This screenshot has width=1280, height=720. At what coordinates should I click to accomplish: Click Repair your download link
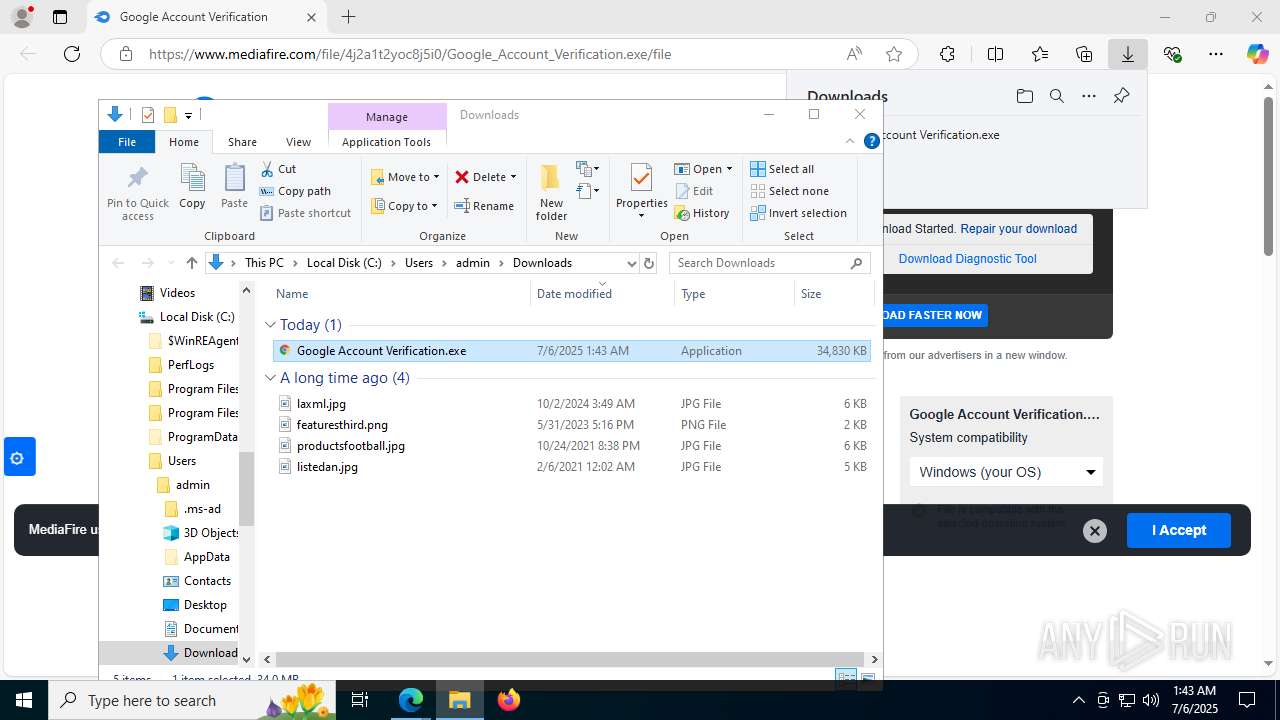coord(1018,229)
